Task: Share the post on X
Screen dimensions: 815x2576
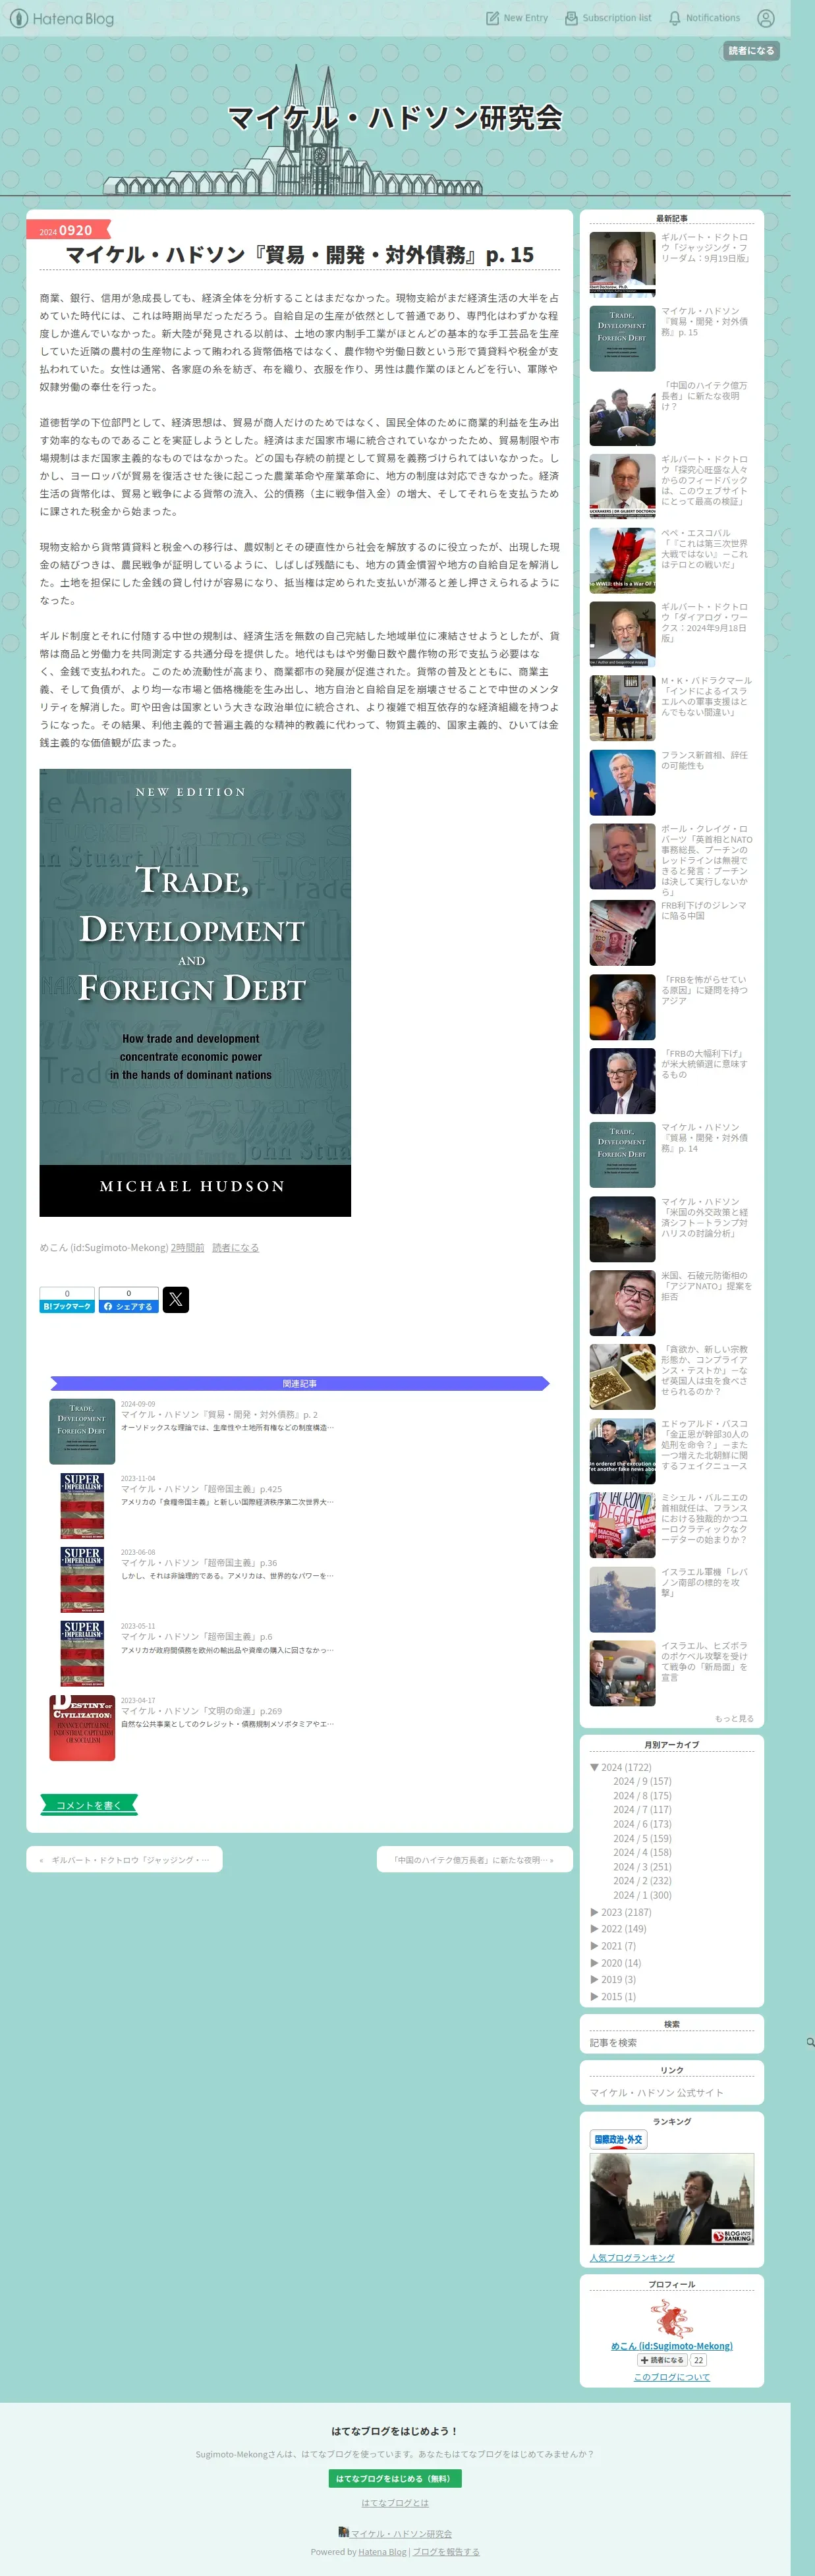Action: pyautogui.click(x=175, y=1300)
